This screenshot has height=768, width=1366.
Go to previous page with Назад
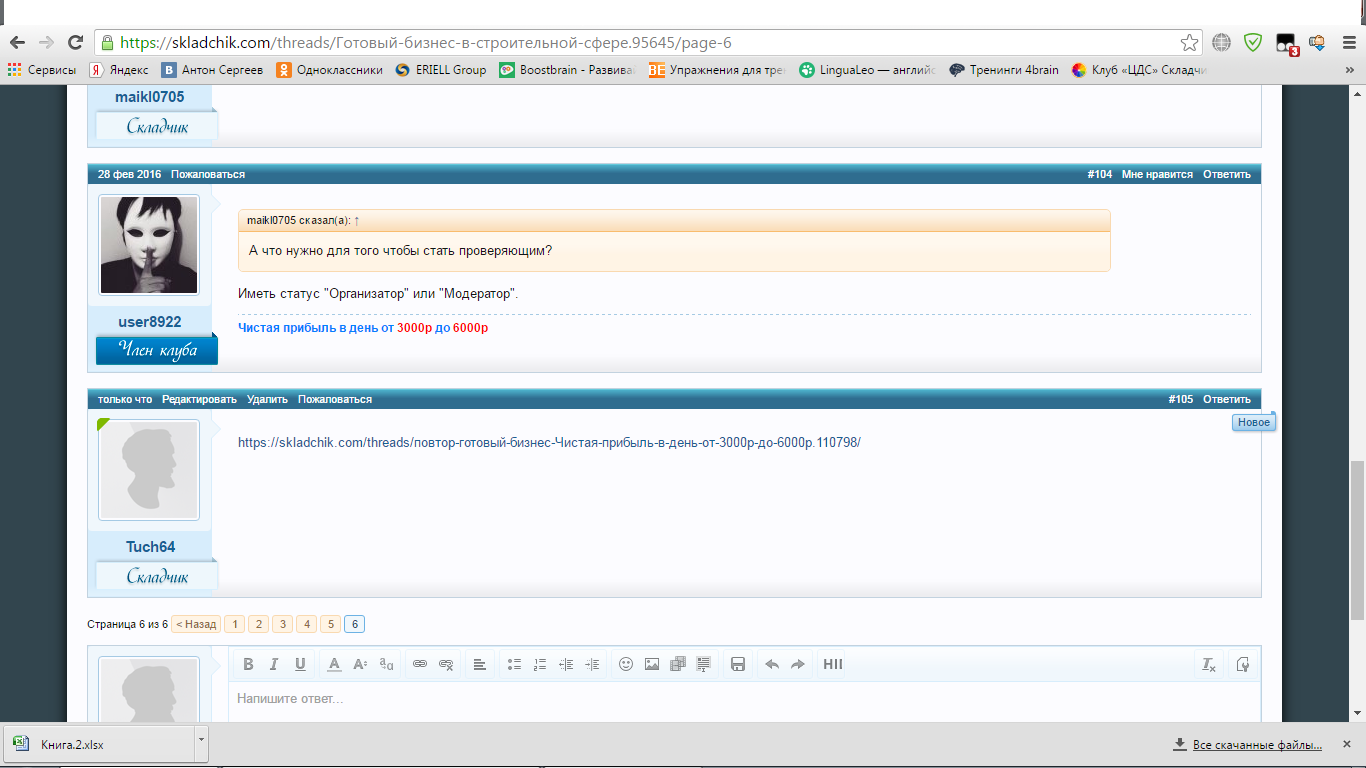pyautogui.click(x=196, y=624)
